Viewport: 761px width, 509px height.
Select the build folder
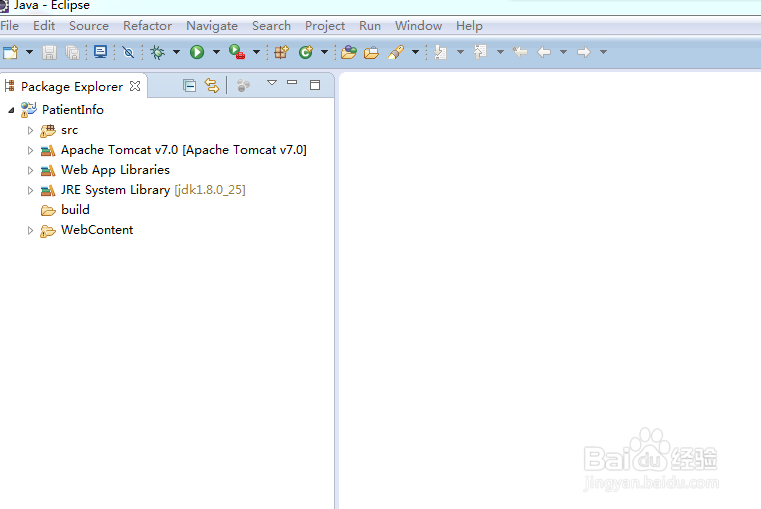[75, 210]
